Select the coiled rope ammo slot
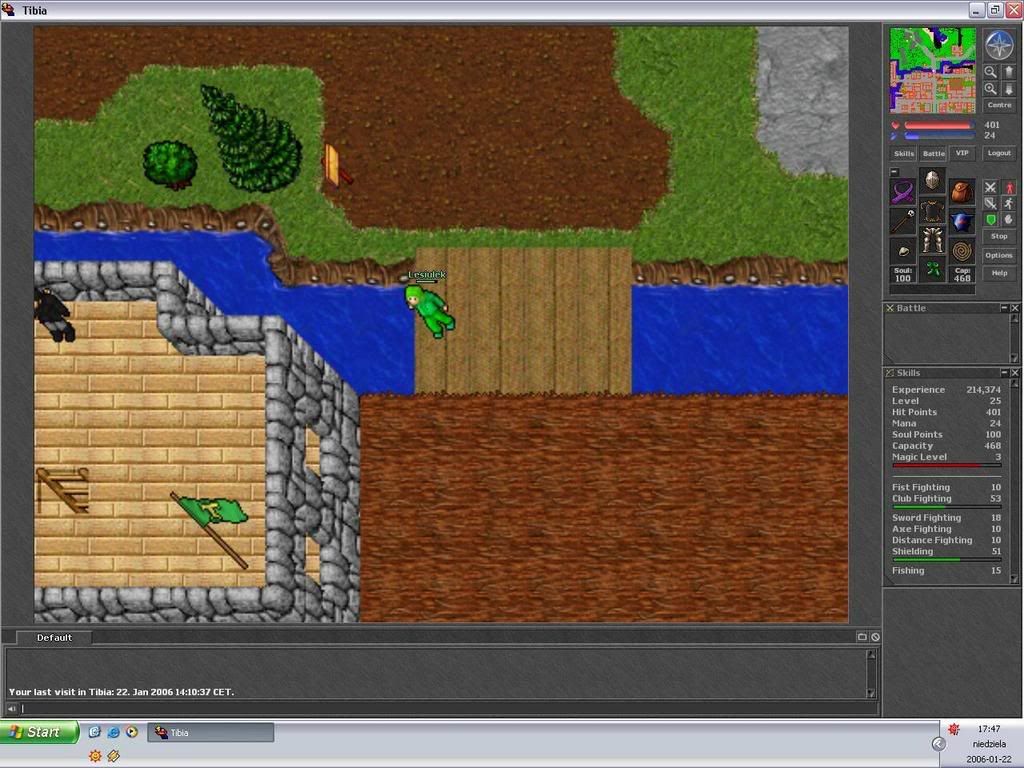 coord(962,251)
